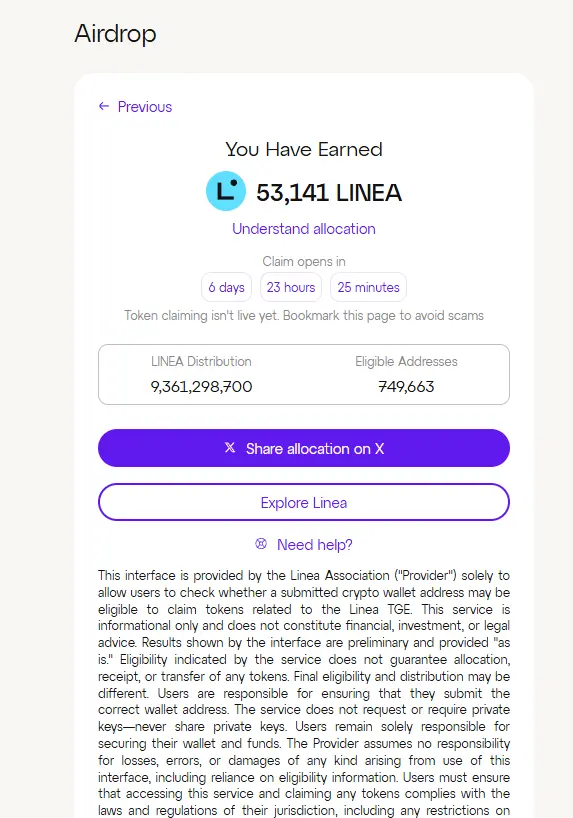This screenshot has width=573, height=818.
Task: Click the 25 minutes countdown chip
Action: (x=368, y=287)
